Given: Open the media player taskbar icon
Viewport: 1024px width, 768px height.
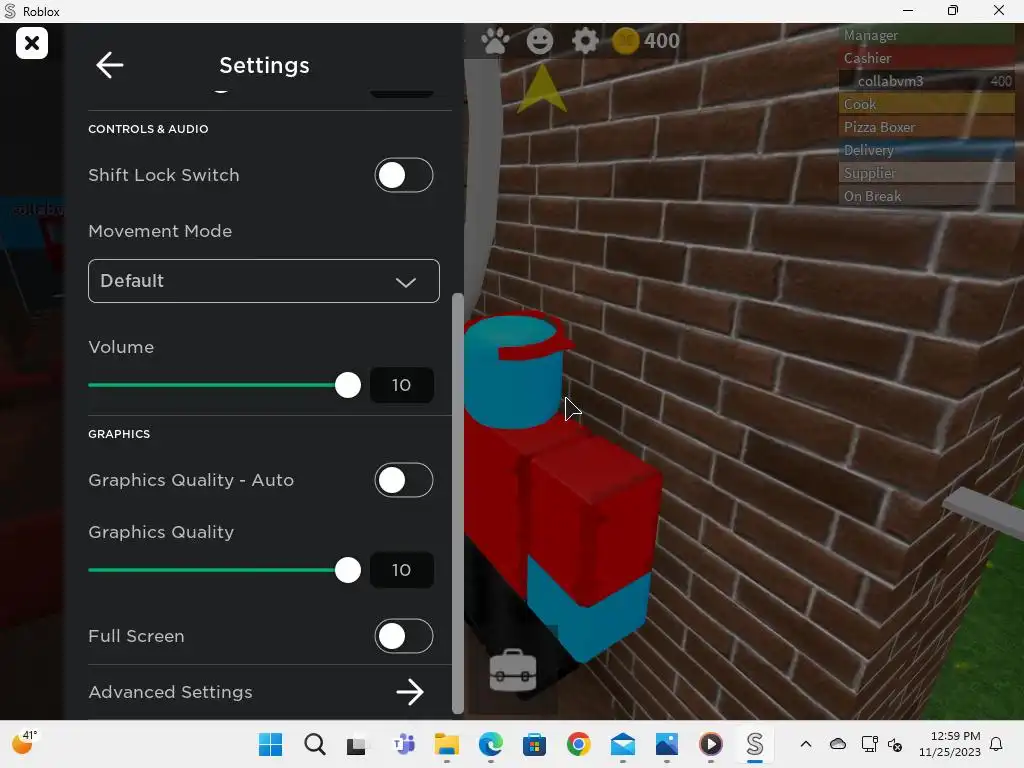Looking at the screenshot, I should pos(711,744).
